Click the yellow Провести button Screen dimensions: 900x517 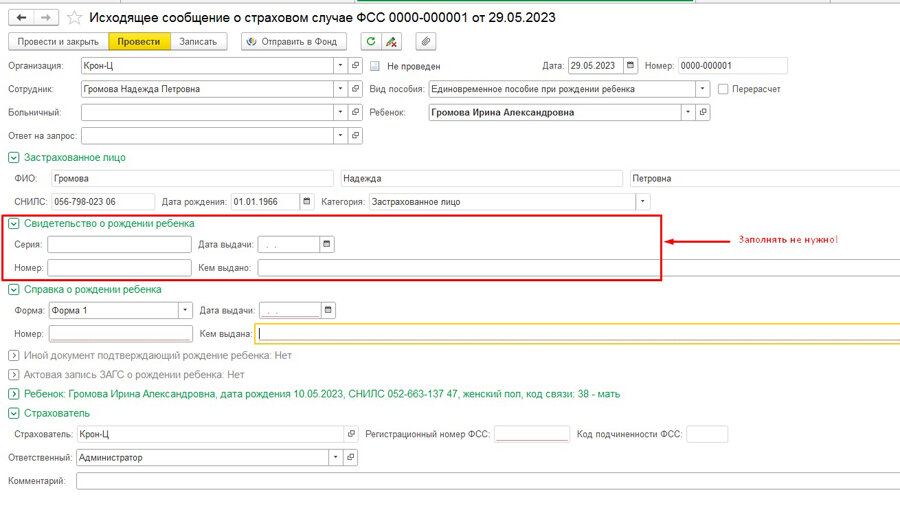[x=139, y=41]
